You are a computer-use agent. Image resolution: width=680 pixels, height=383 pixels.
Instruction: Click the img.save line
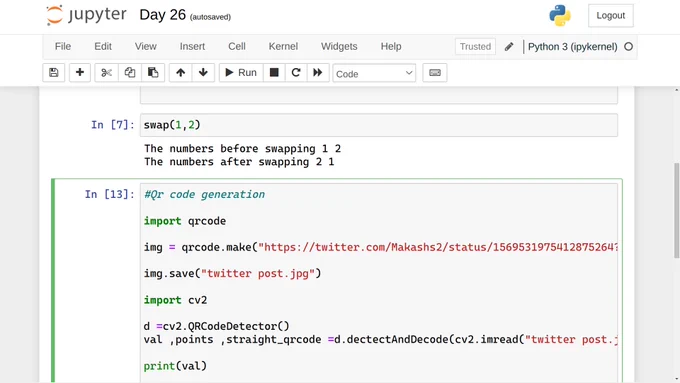click(232, 274)
